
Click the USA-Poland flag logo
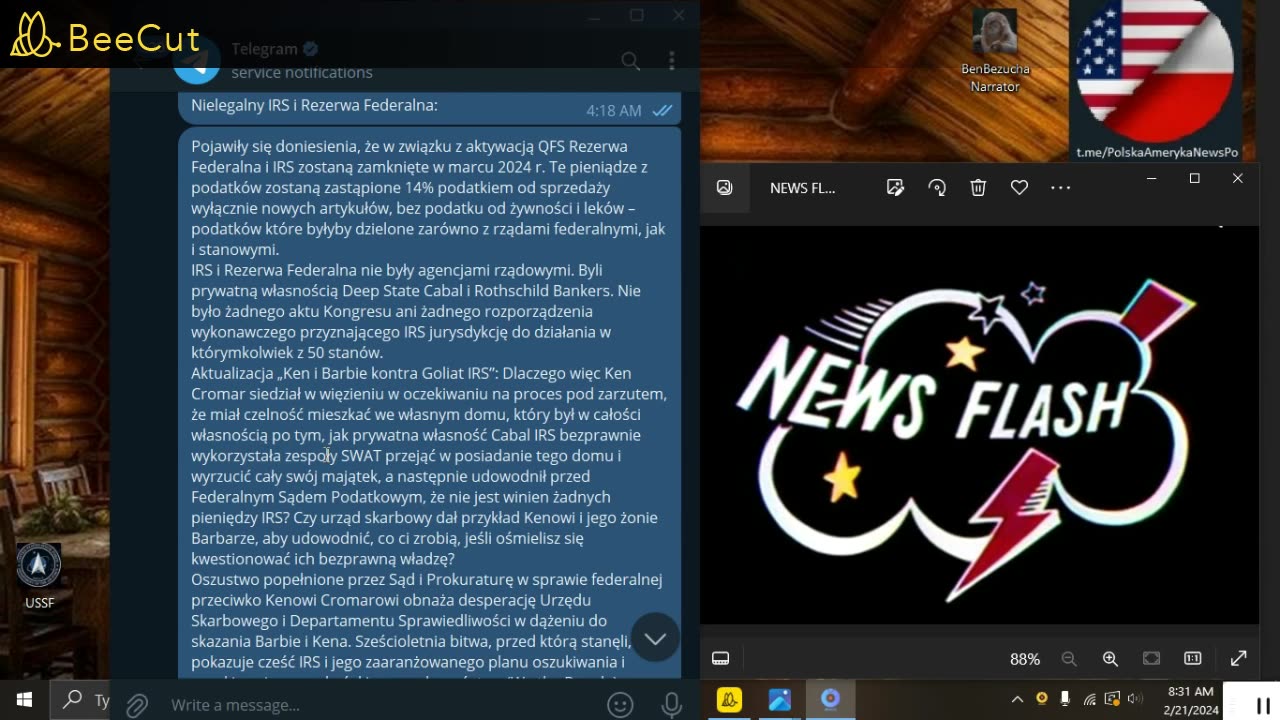point(1154,72)
